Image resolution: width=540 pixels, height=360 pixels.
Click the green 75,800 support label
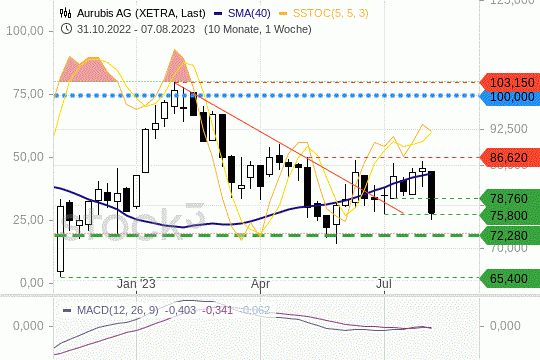pos(510,215)
